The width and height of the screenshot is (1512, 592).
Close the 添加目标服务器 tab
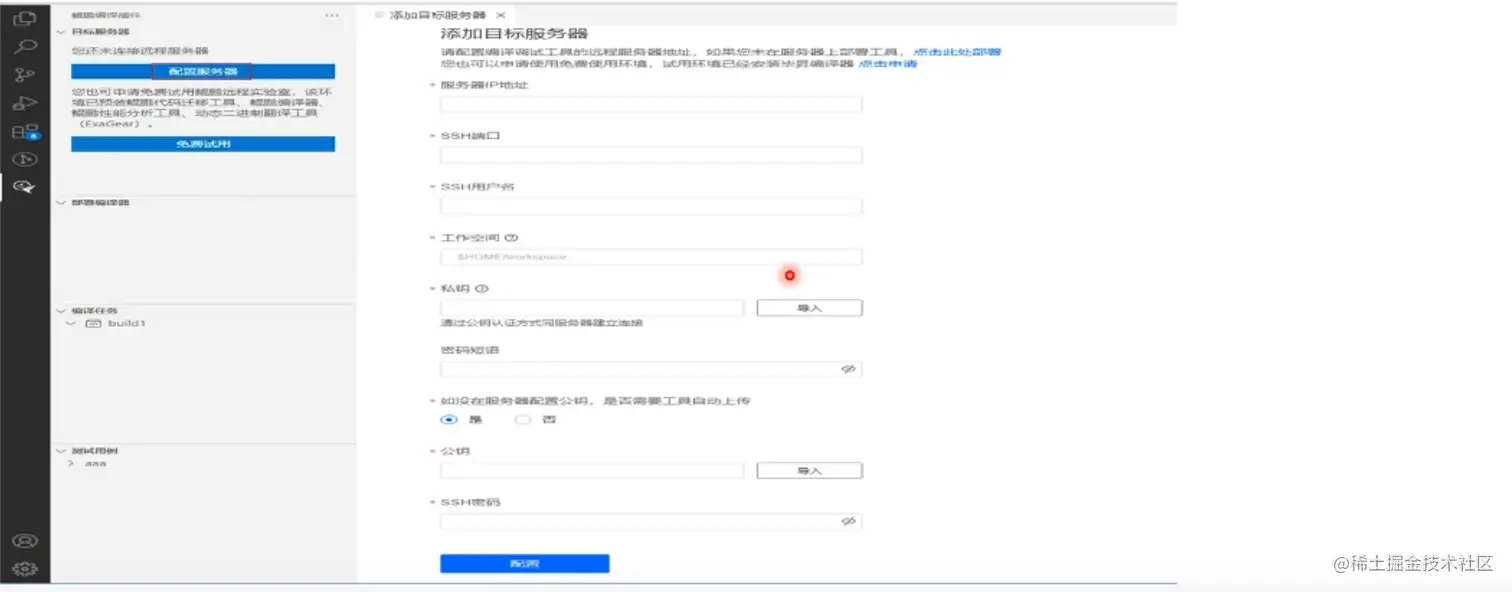pos(501,16)
